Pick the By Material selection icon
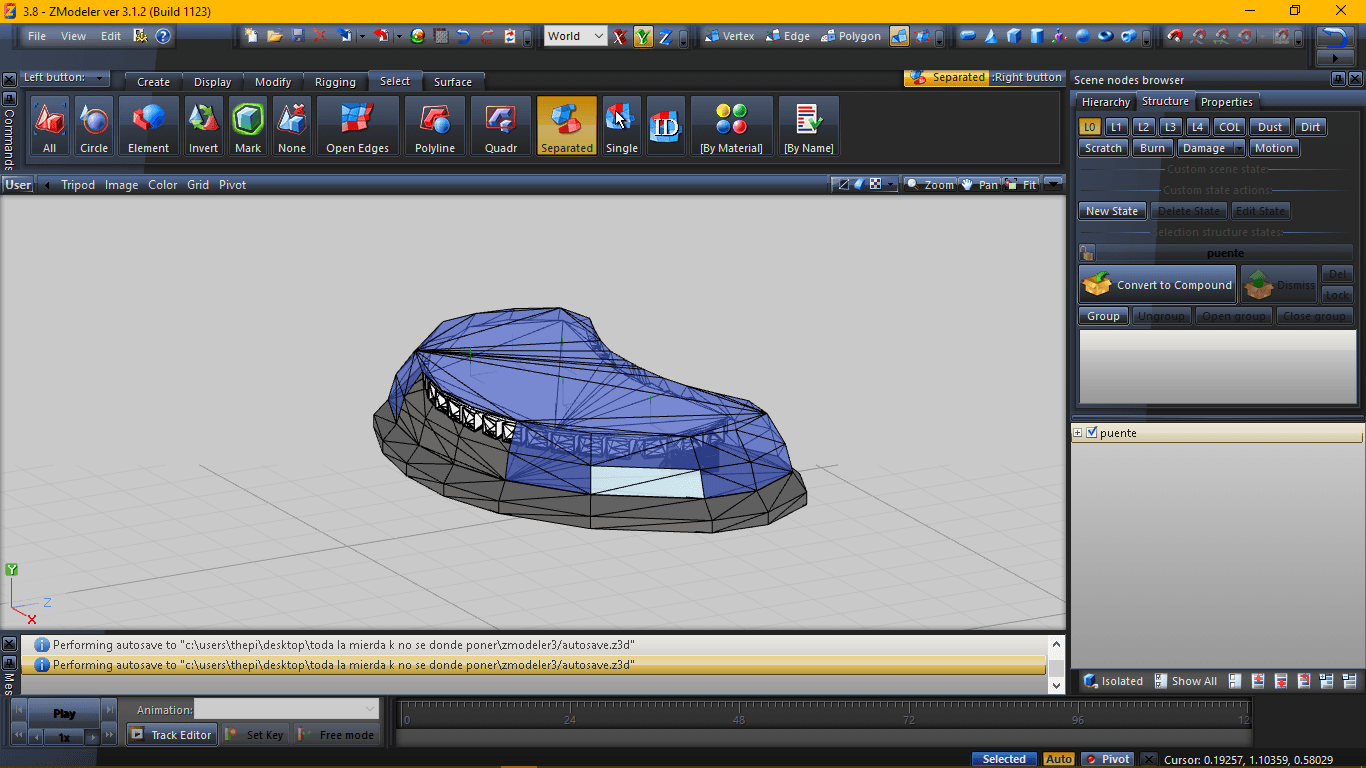The image size is (1366, 768). [x=731, y=126]
